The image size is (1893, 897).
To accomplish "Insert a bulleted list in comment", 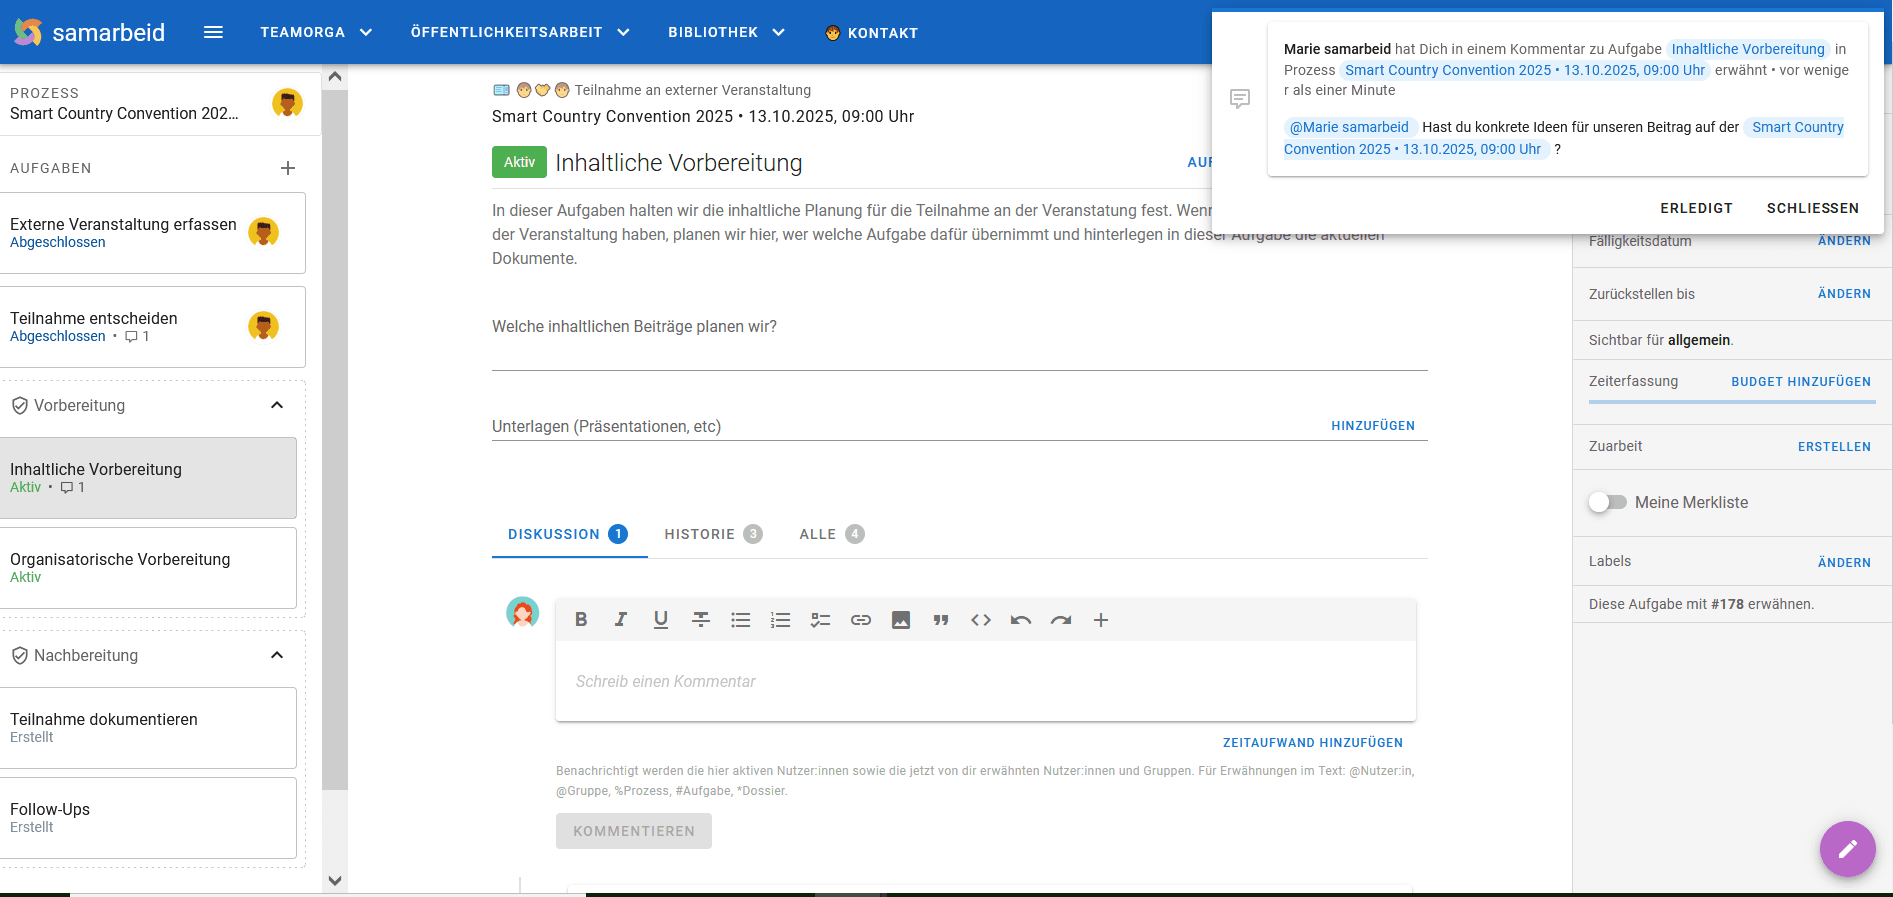I will pyautogui.click(x=741, y=620).
